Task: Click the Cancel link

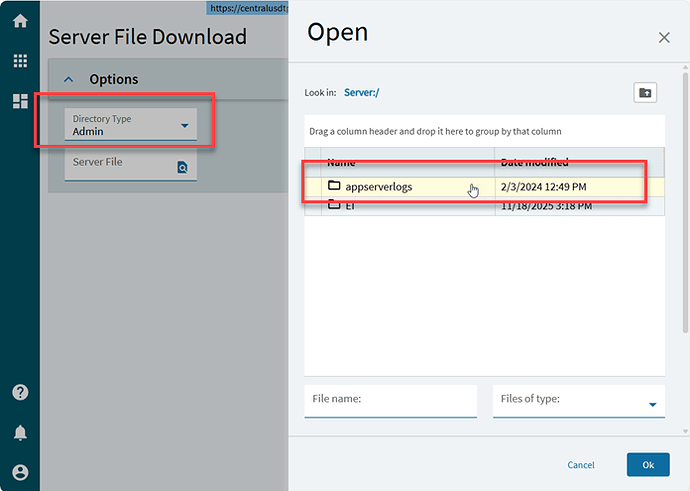Action: [x=581, y=465]
